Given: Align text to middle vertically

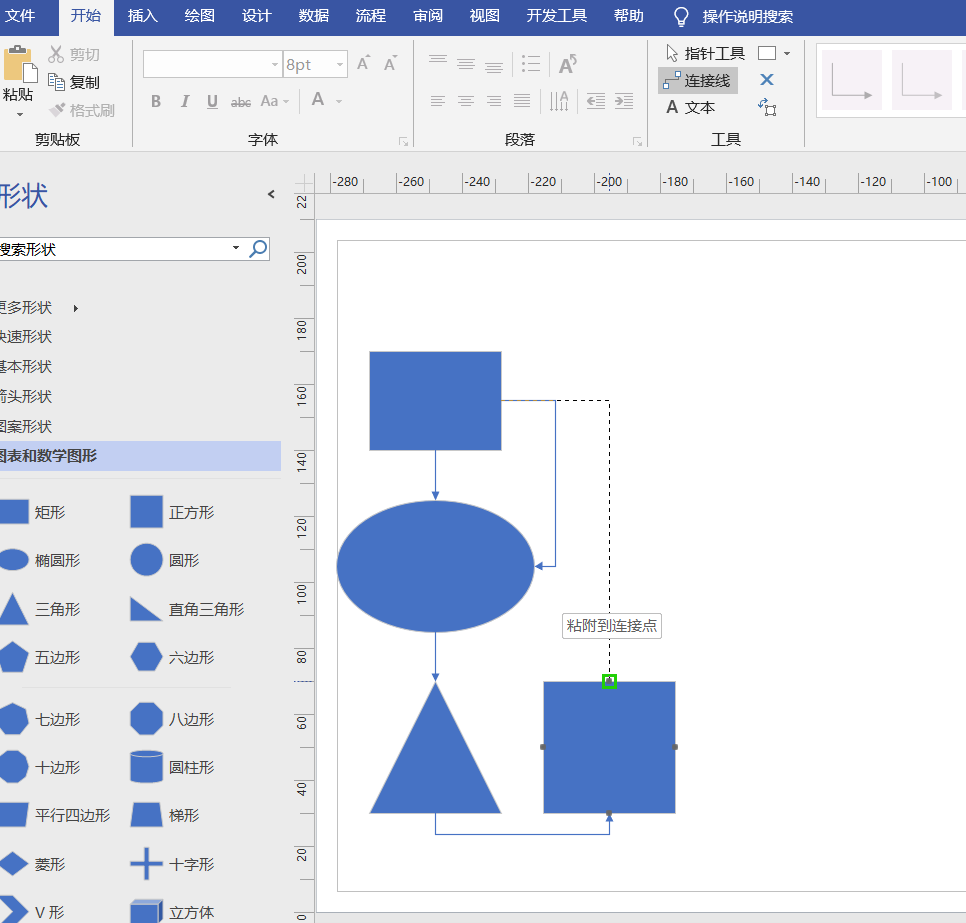Looking at the screenshot, I should (x=466, y=63).
